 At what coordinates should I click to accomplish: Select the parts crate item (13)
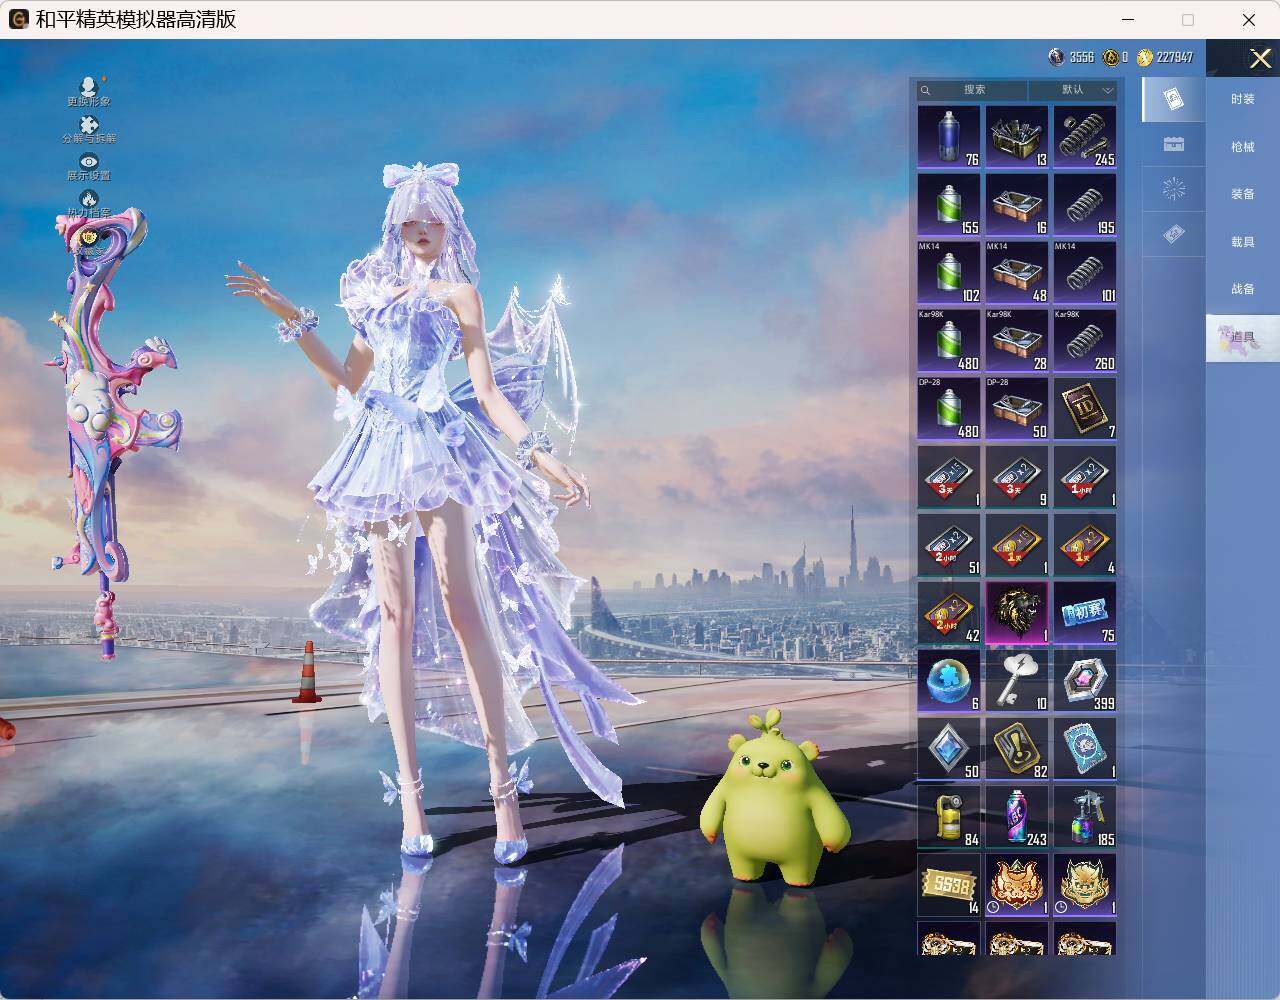coord(1017,137)
